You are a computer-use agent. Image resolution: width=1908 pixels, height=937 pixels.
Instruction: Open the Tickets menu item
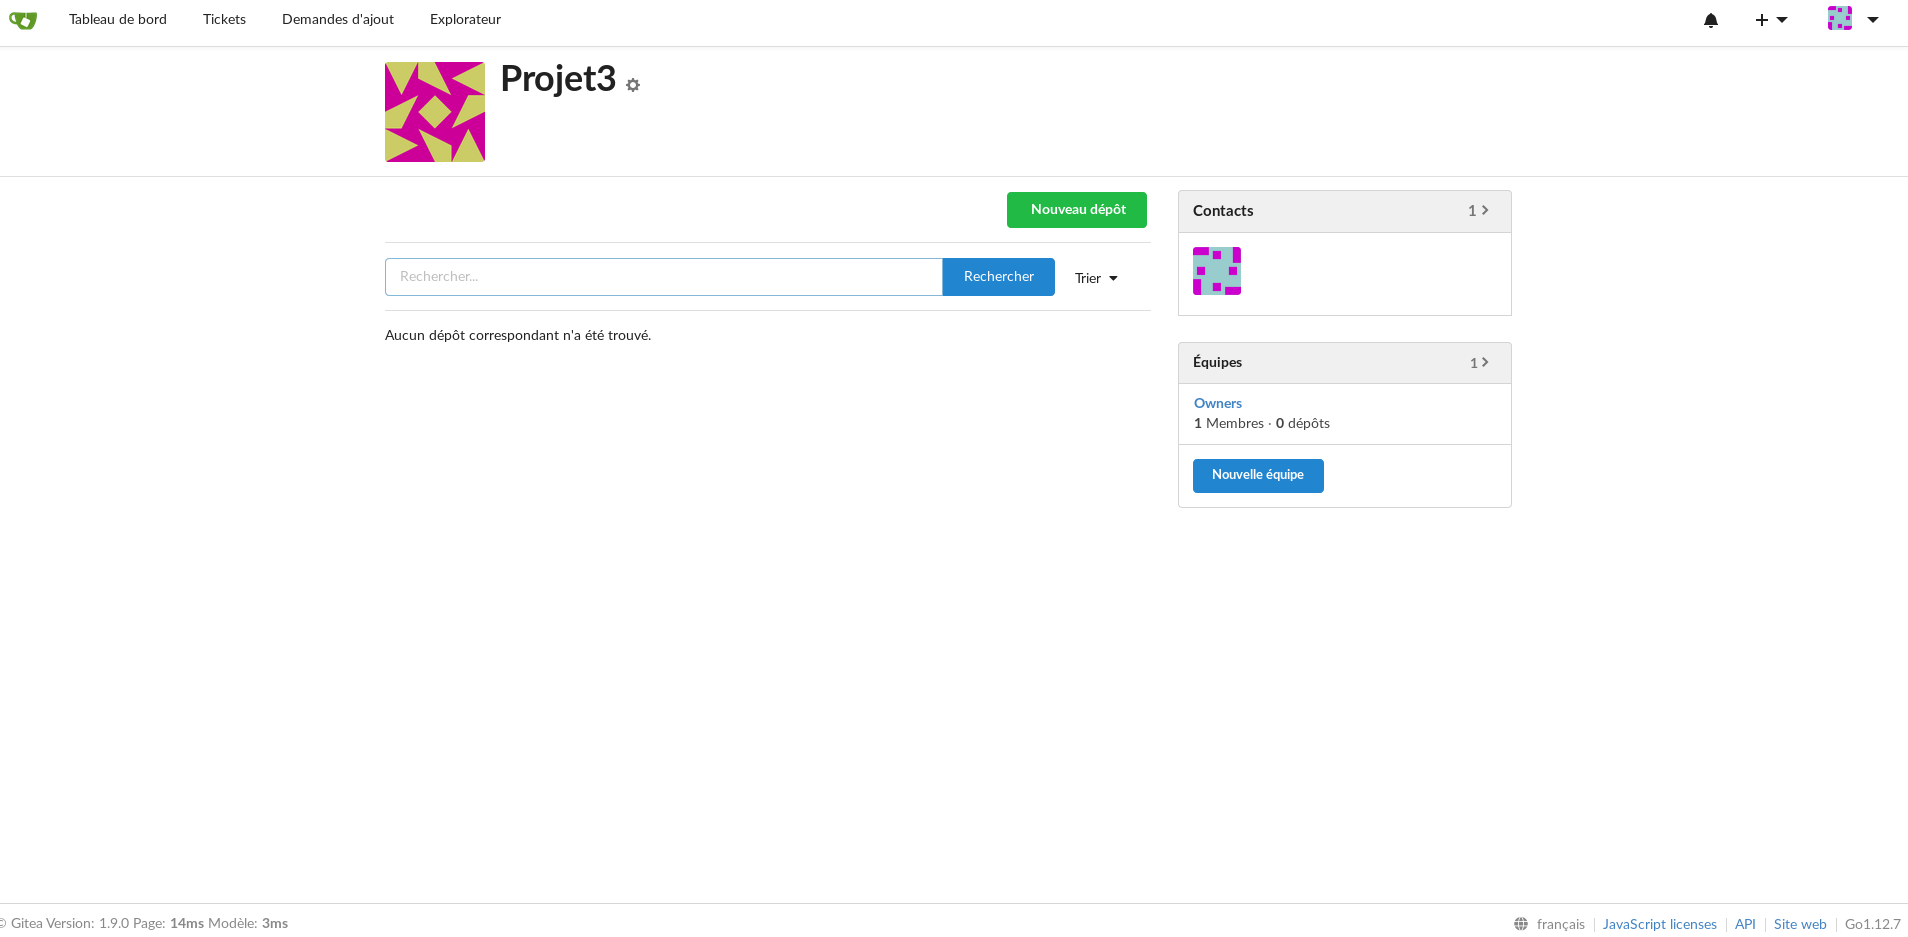click(x=224, y=20)
